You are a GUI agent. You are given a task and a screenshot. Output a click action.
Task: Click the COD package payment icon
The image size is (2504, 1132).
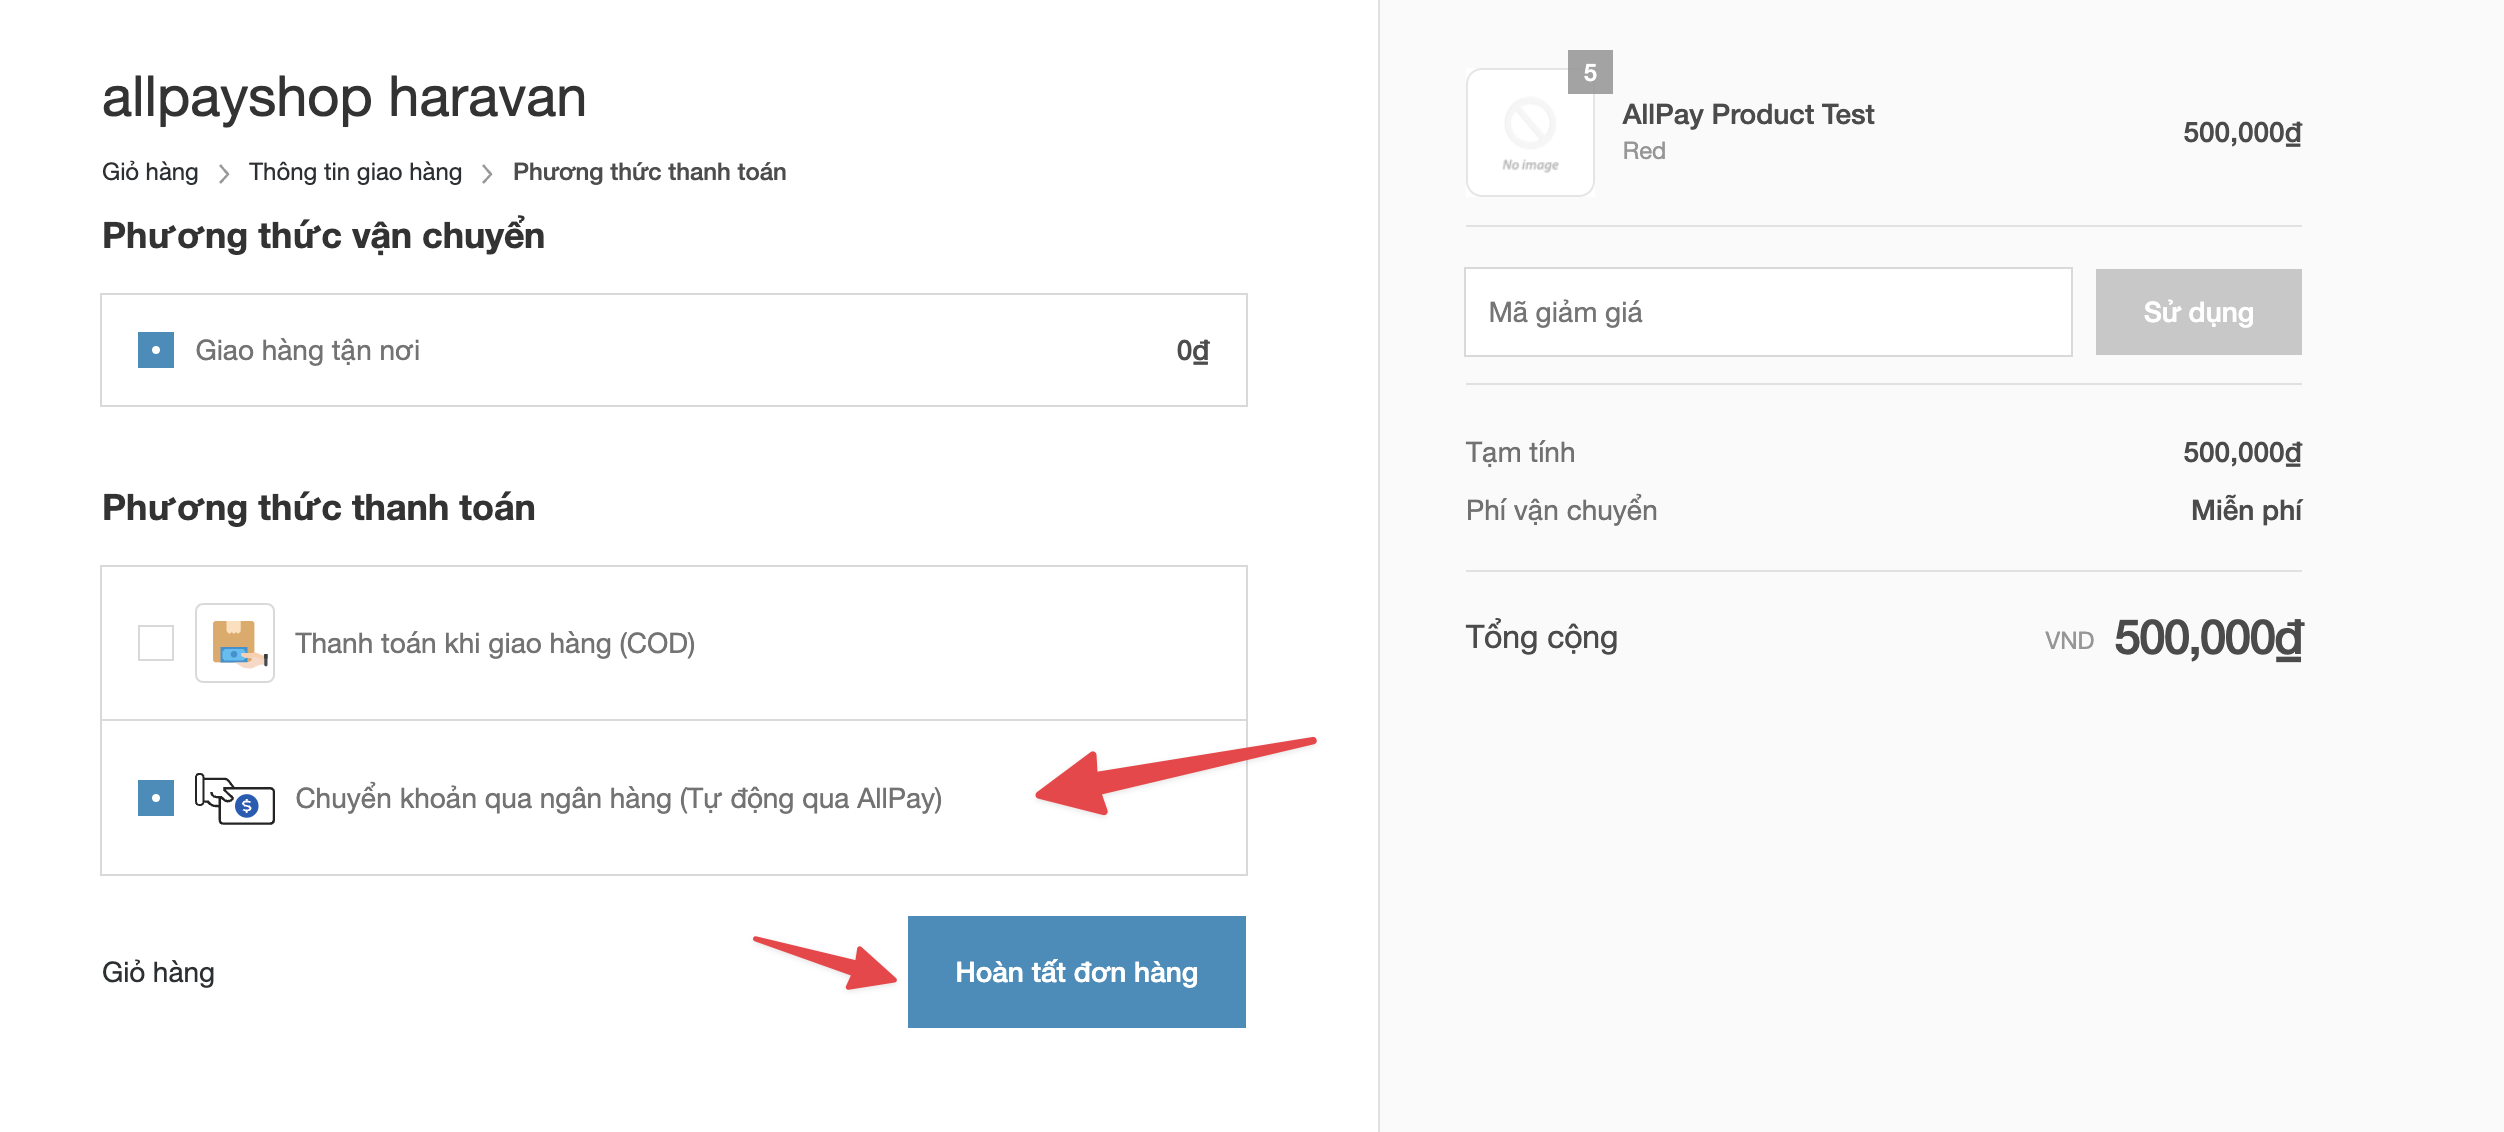[235, 643]
